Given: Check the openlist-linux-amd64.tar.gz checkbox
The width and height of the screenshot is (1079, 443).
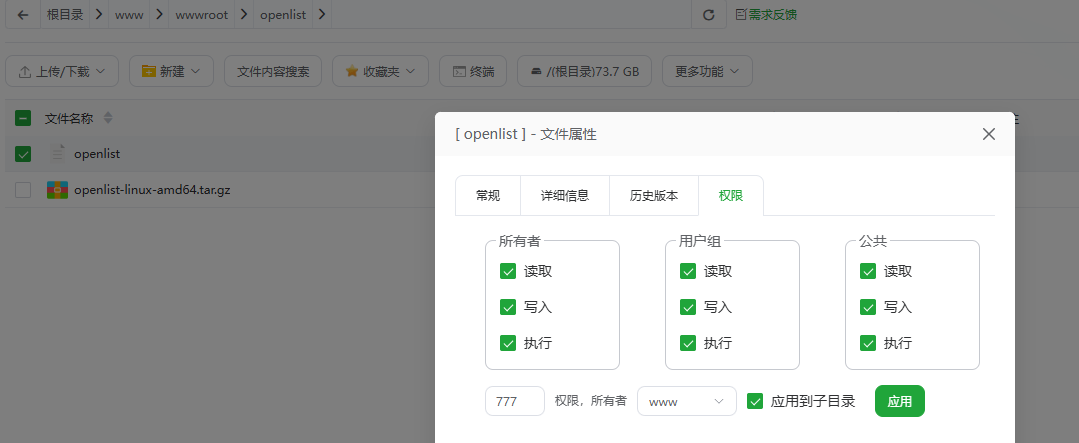Looking at the screenshot, I should pos(23,190).
